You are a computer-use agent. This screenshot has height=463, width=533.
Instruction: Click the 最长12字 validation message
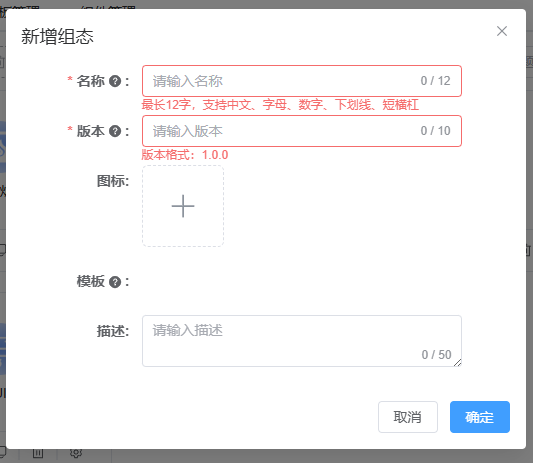tap(280, 105)
